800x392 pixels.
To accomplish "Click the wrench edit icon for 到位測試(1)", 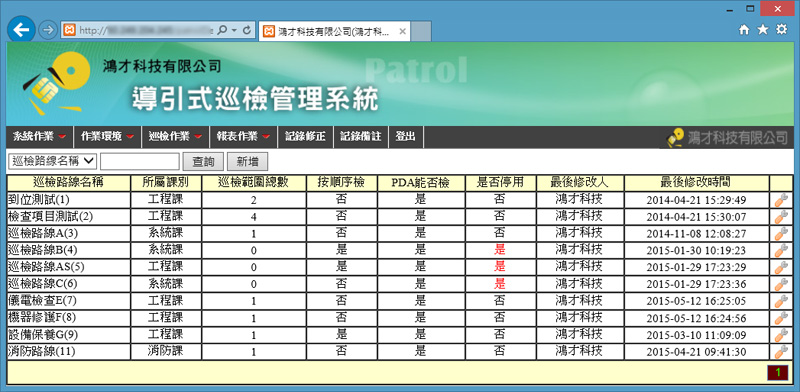I will pos(781,200).
